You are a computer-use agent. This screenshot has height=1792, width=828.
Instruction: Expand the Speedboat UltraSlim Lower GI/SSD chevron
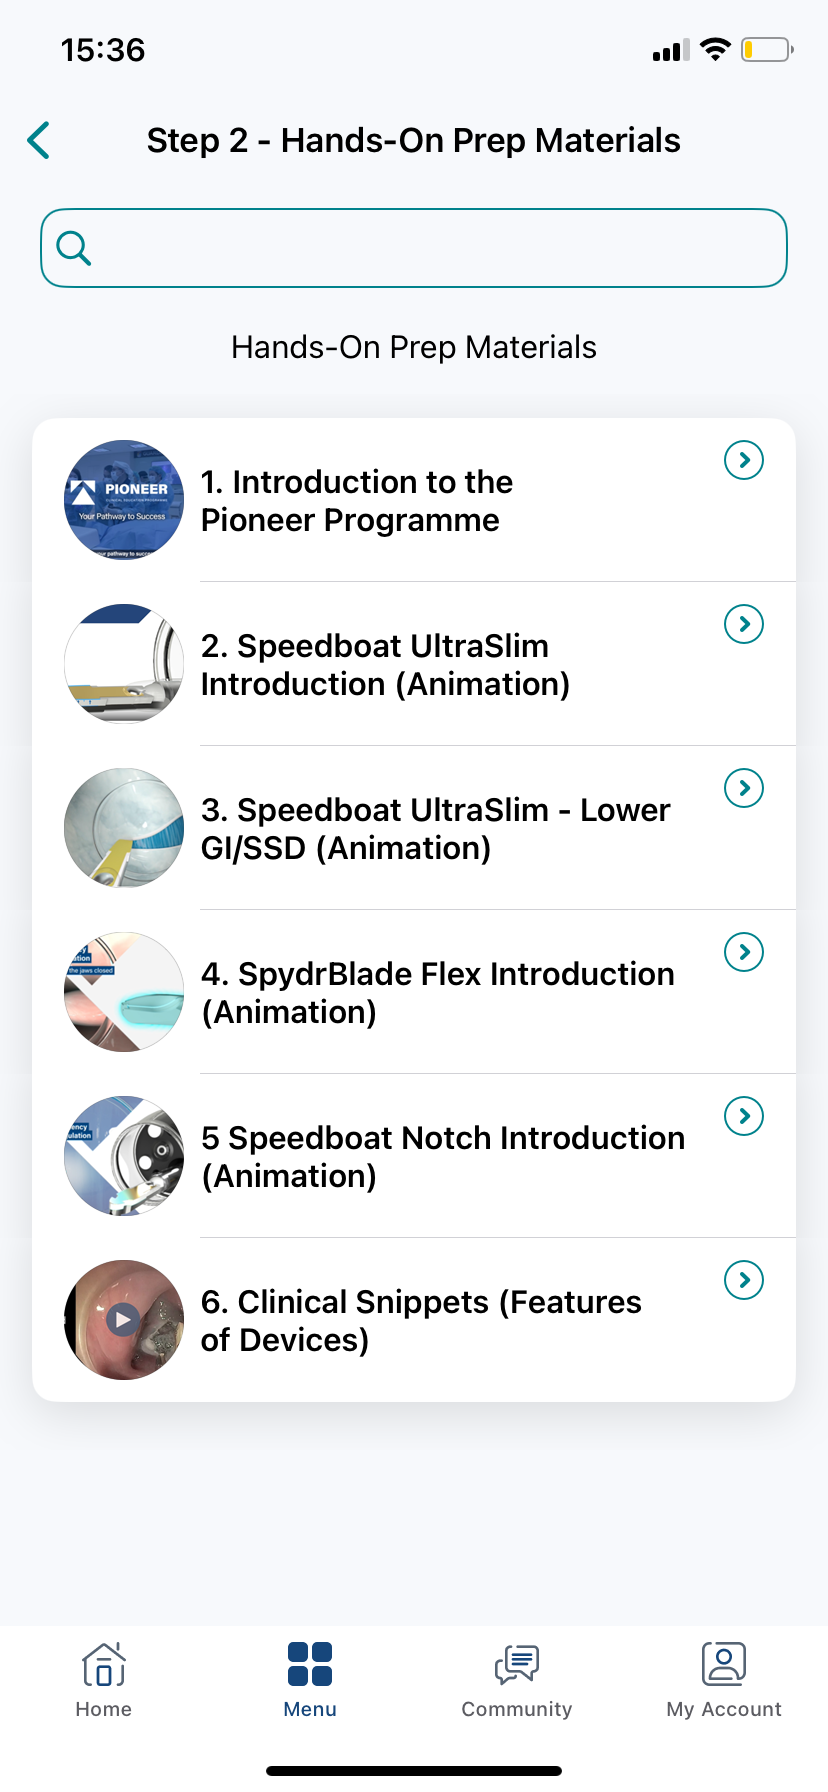pos(744,788)
